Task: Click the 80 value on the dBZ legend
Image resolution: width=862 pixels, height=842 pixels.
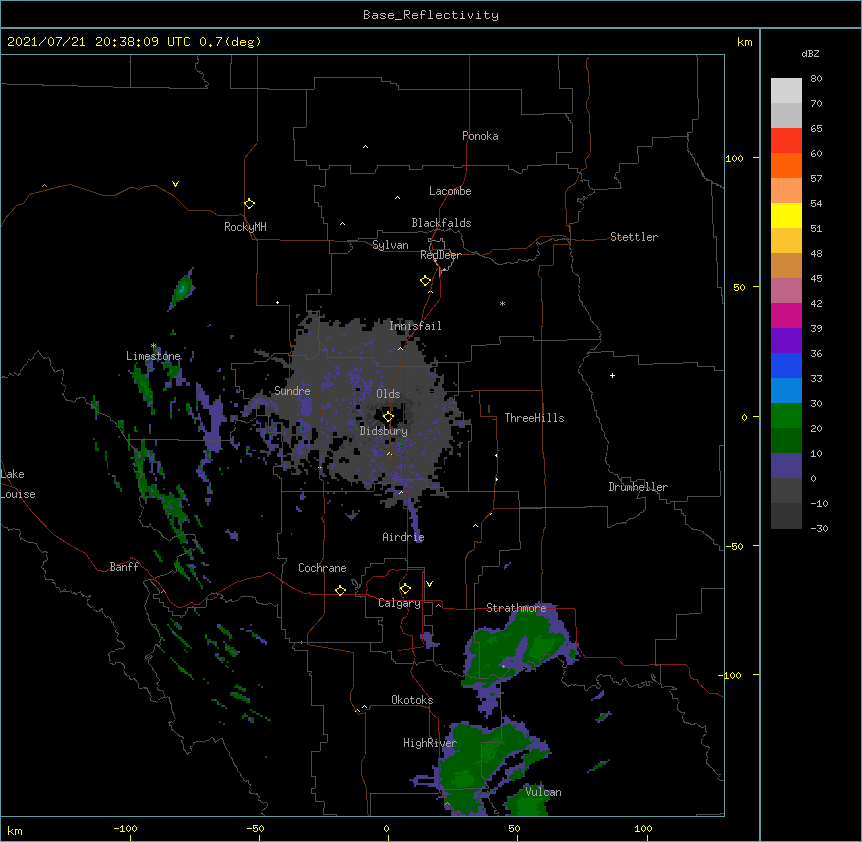Action: point(816,79)
